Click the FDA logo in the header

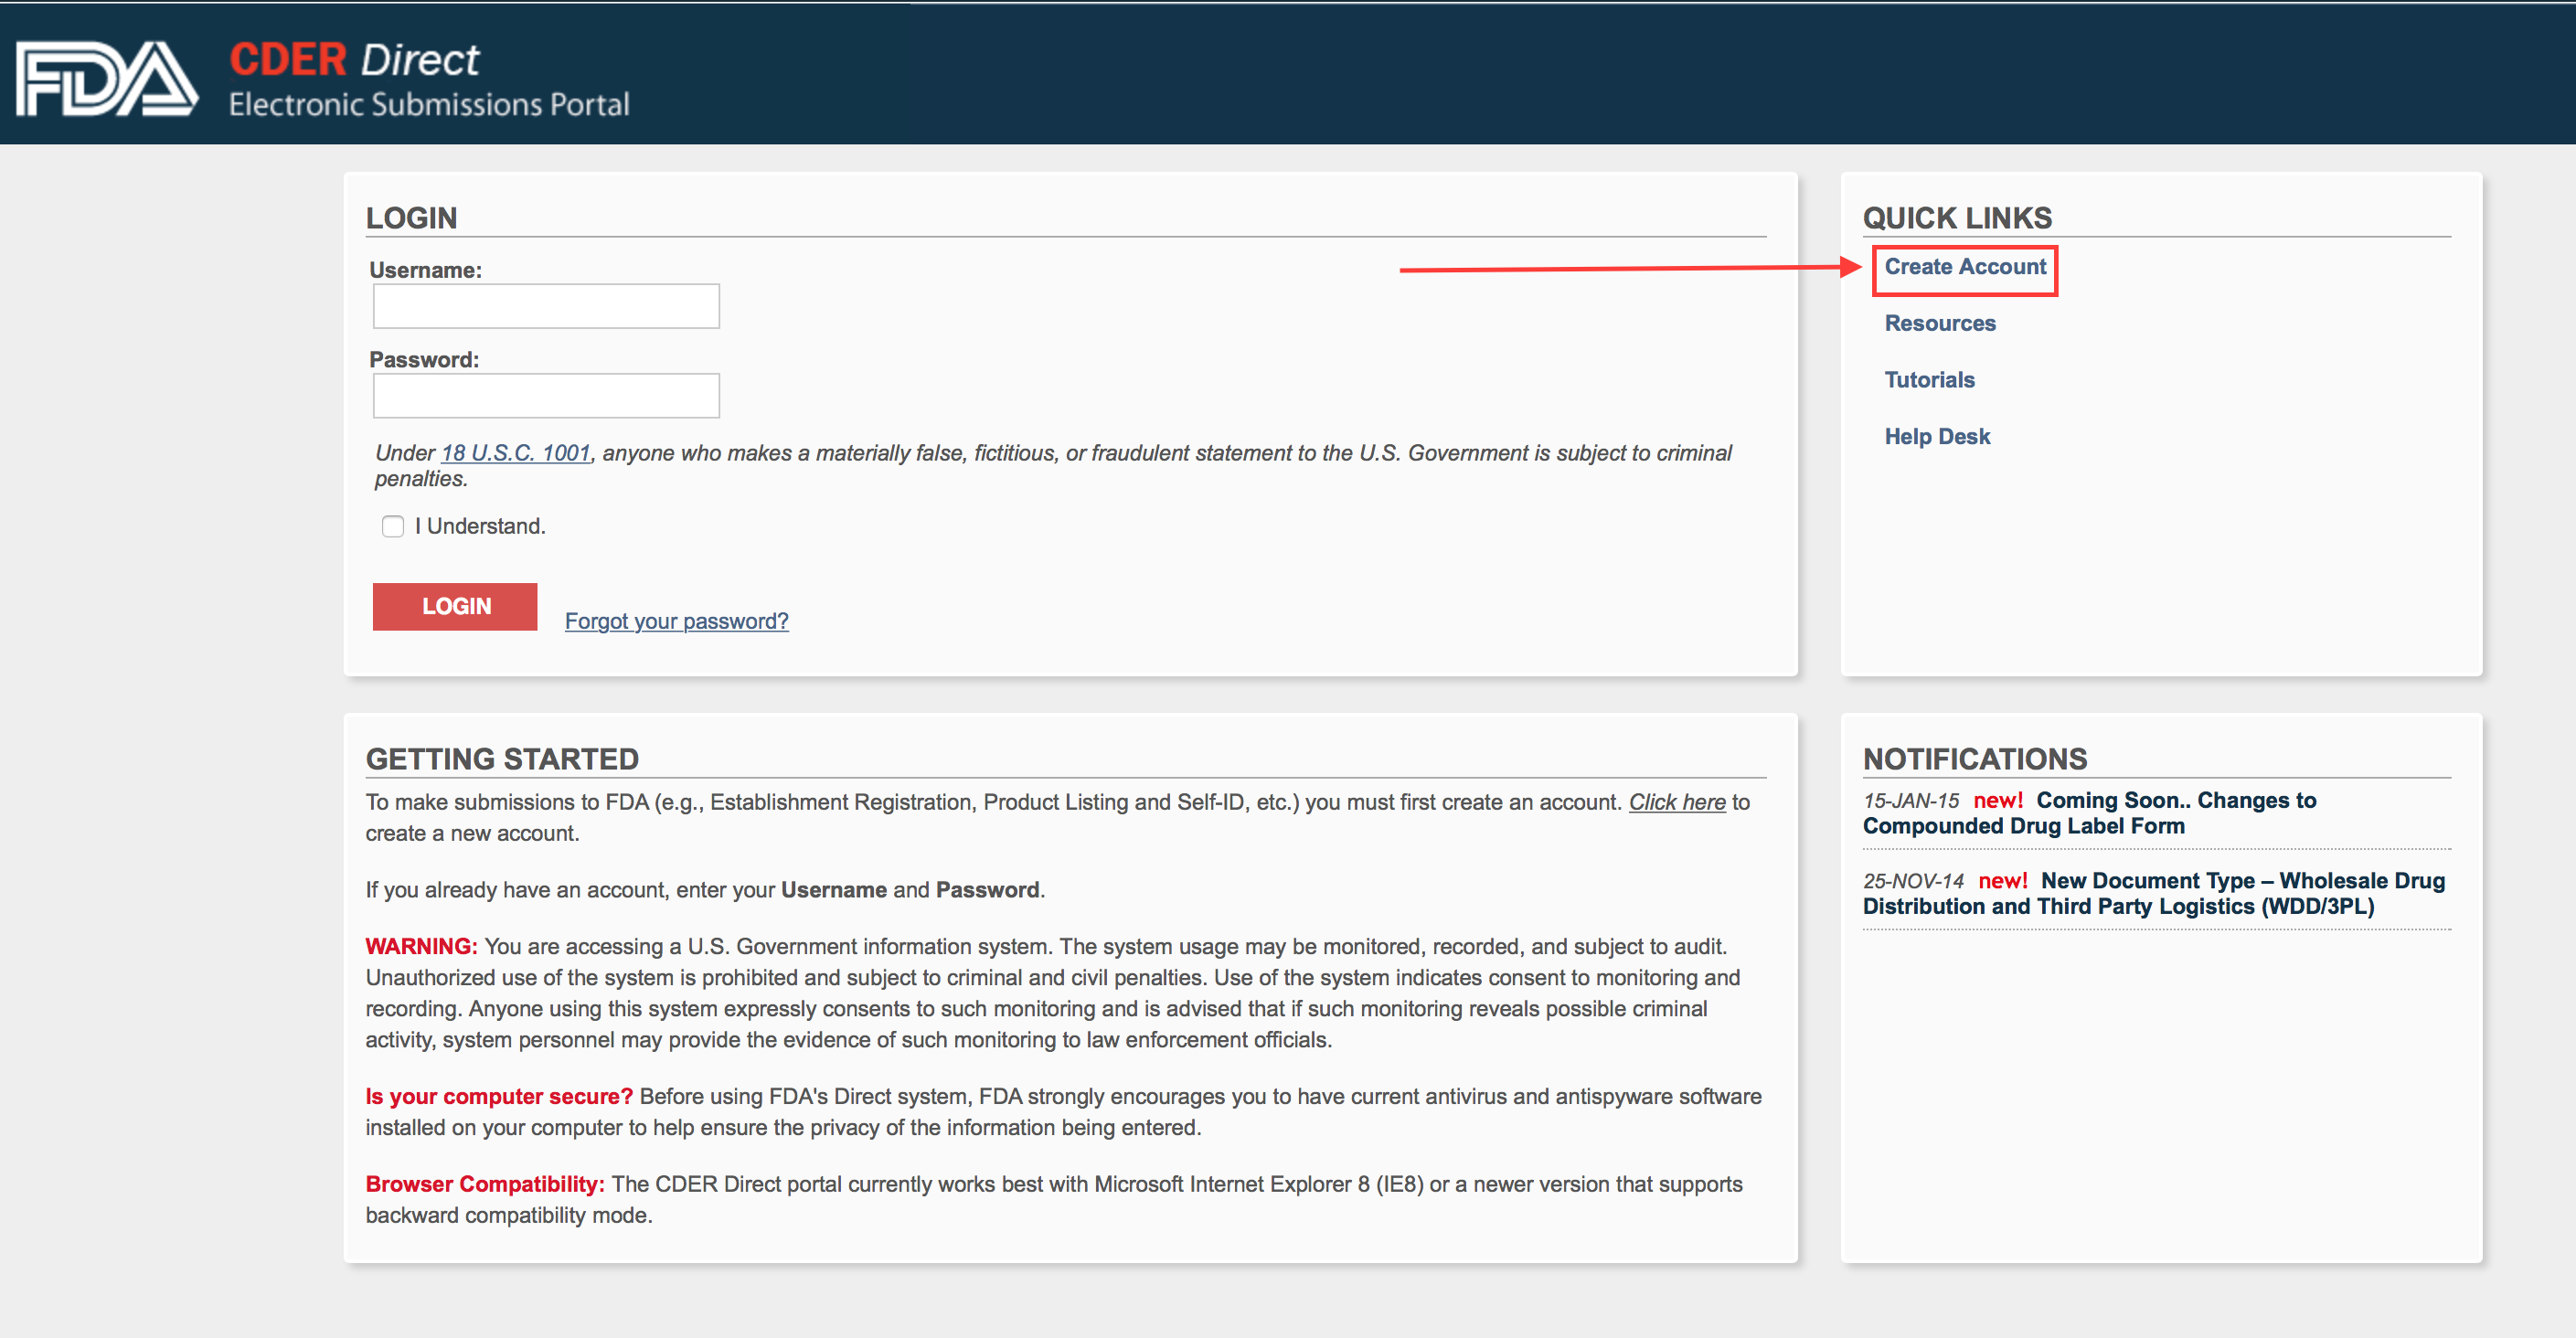click(x=107, y=78)
